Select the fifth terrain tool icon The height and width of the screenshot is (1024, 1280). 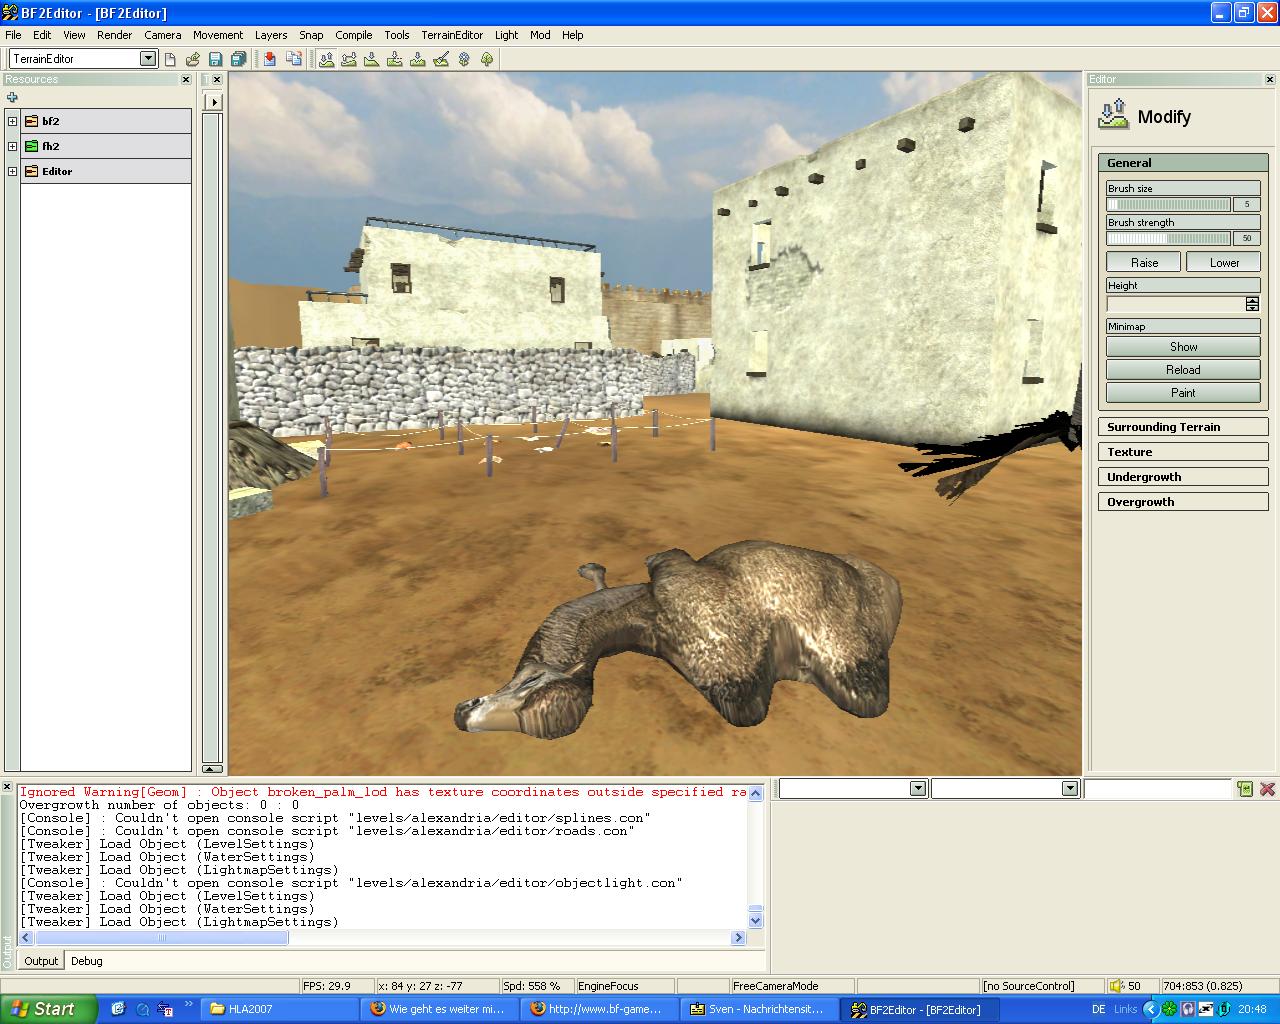point(418,59)
